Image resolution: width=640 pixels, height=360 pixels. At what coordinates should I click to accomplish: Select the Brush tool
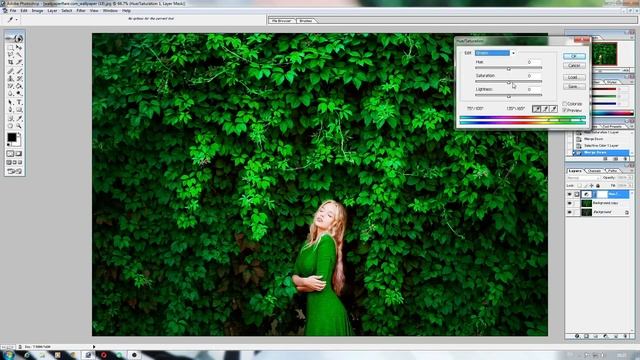[19, 71]
